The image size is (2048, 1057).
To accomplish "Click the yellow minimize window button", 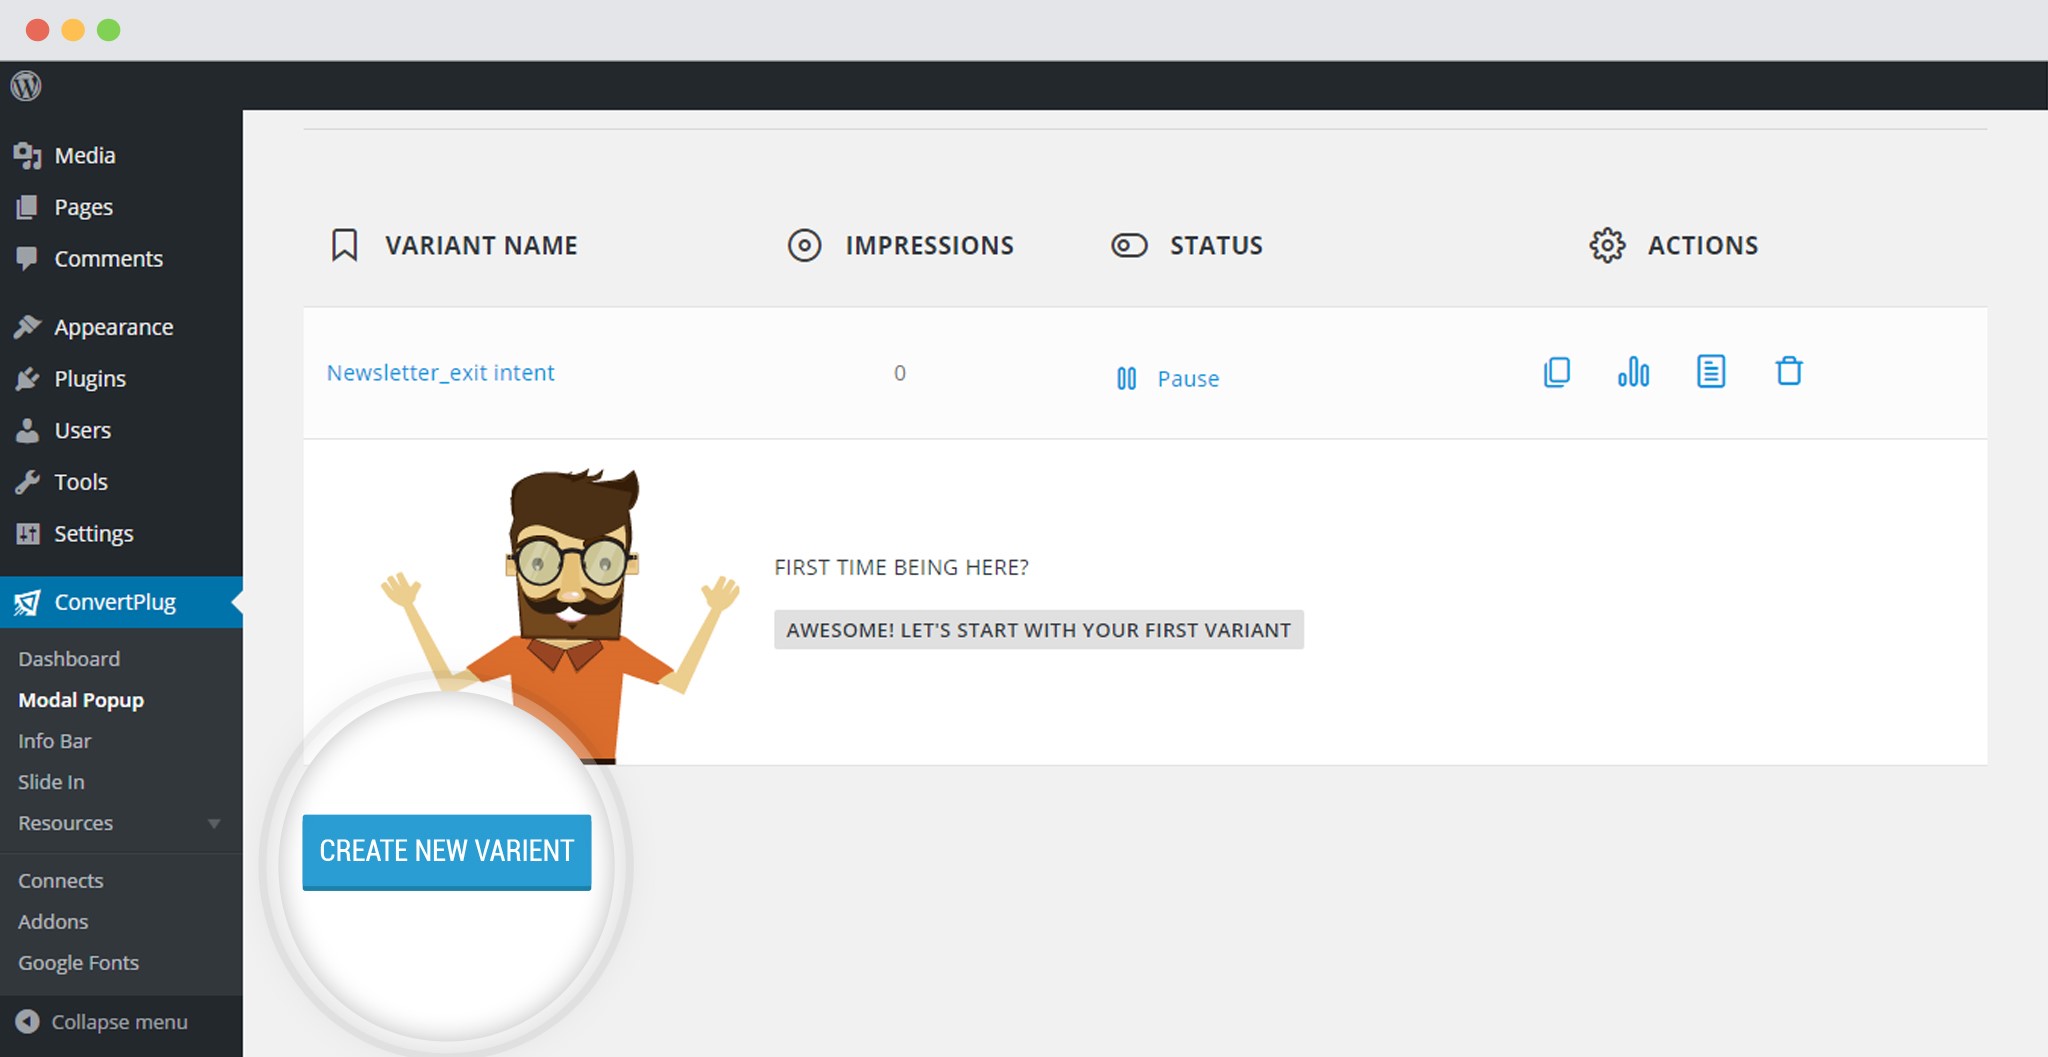I will pyautogui.click(x=73, y=30).
